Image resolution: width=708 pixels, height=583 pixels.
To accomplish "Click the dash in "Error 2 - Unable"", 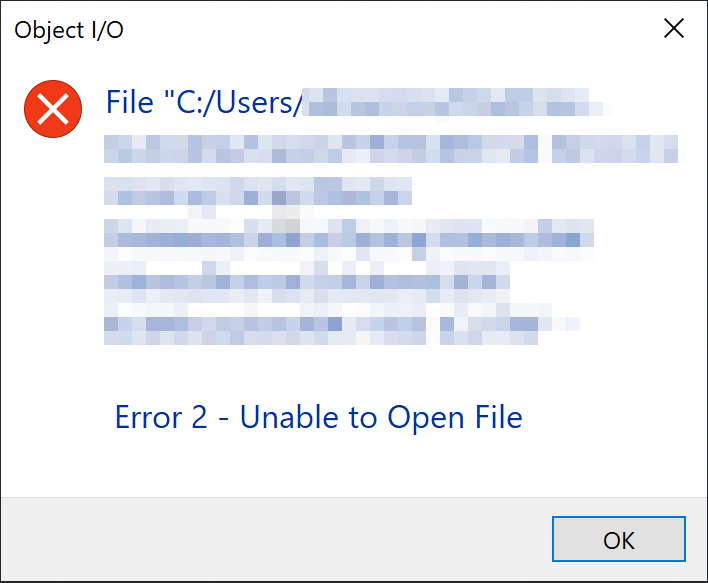I will pyautogui.click(x=224, y=417).
